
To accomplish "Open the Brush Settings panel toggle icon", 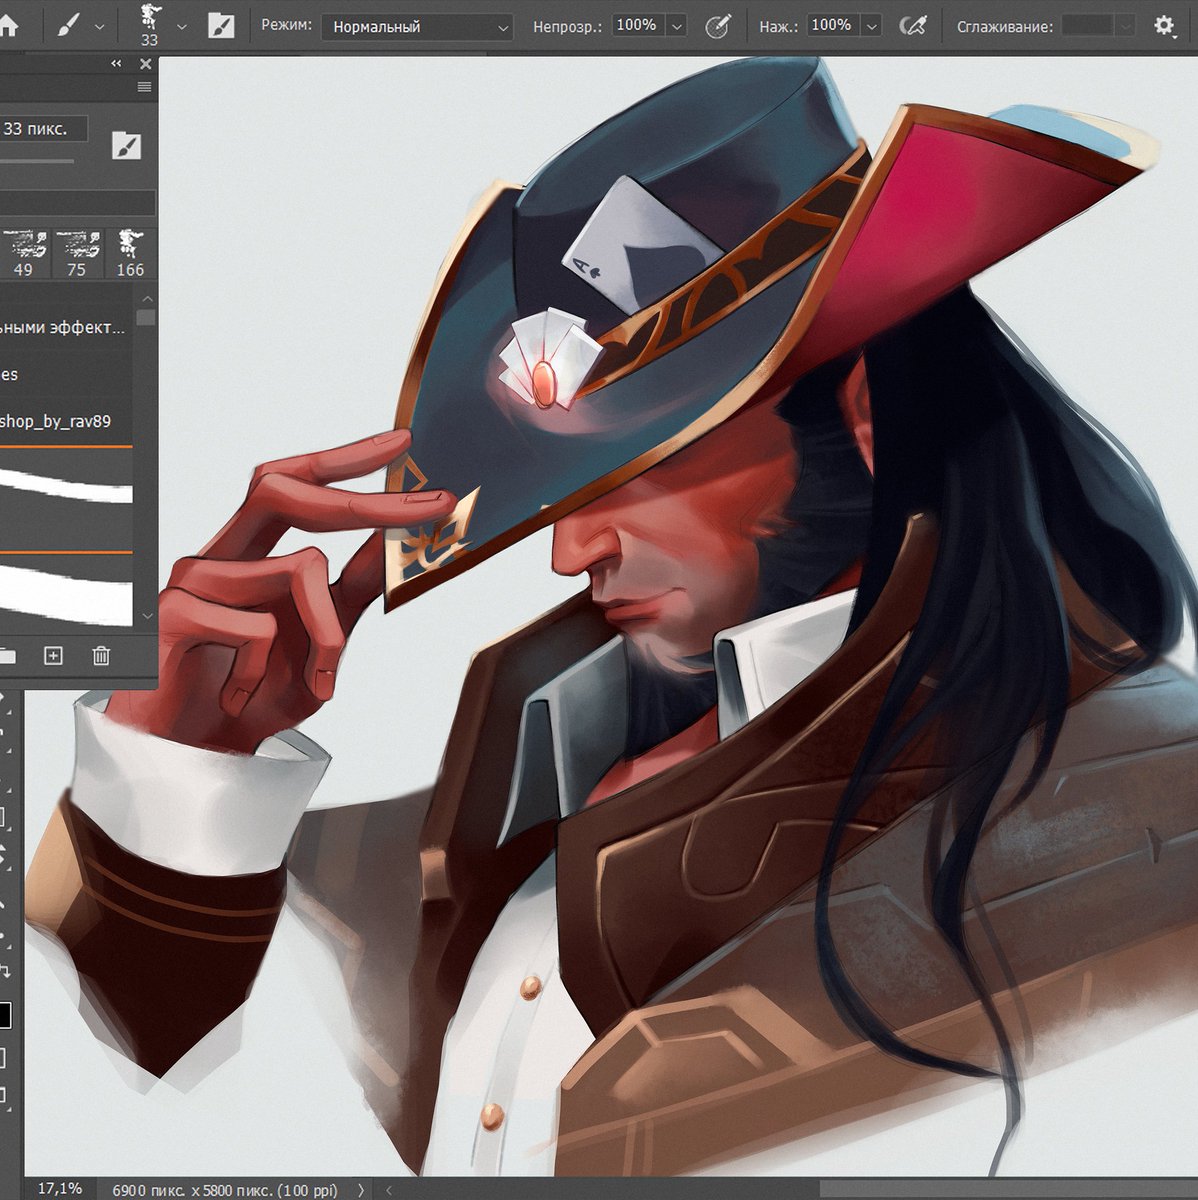I will tap(222, 25).
